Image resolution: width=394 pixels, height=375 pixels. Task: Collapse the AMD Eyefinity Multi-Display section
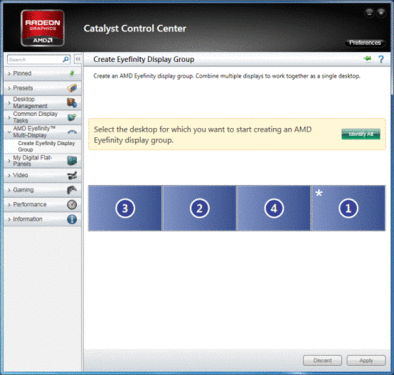pyautogui.click(x=42, y=132)
